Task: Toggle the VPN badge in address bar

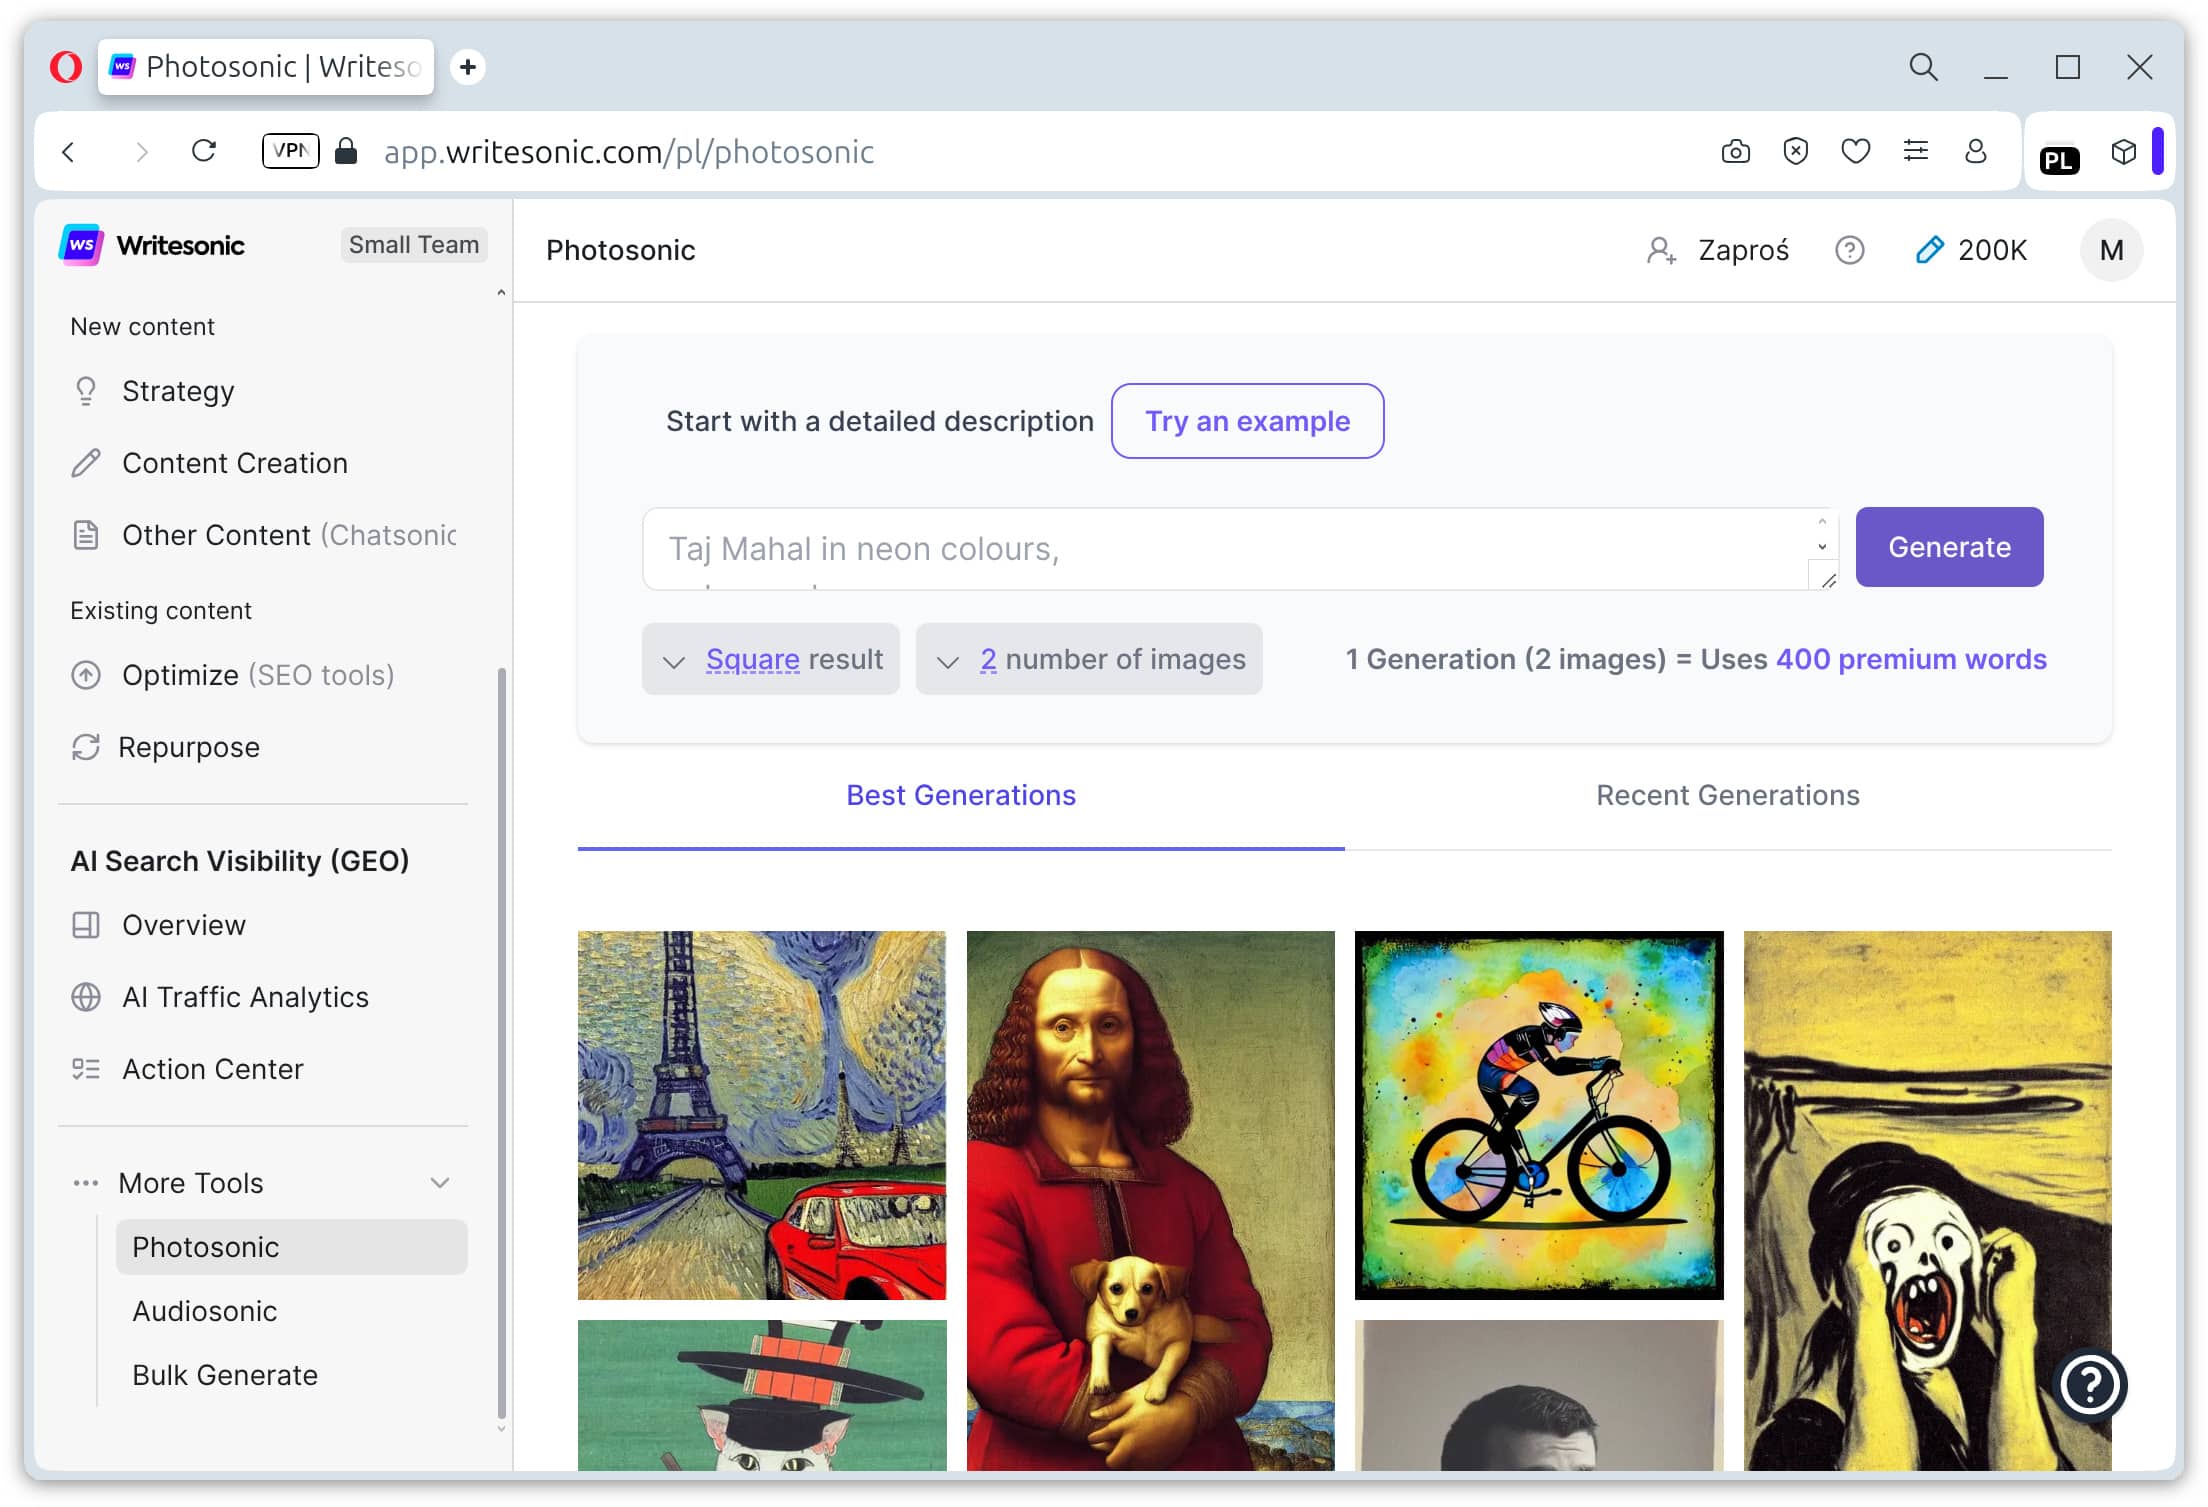Action: [x=290, y=151]
